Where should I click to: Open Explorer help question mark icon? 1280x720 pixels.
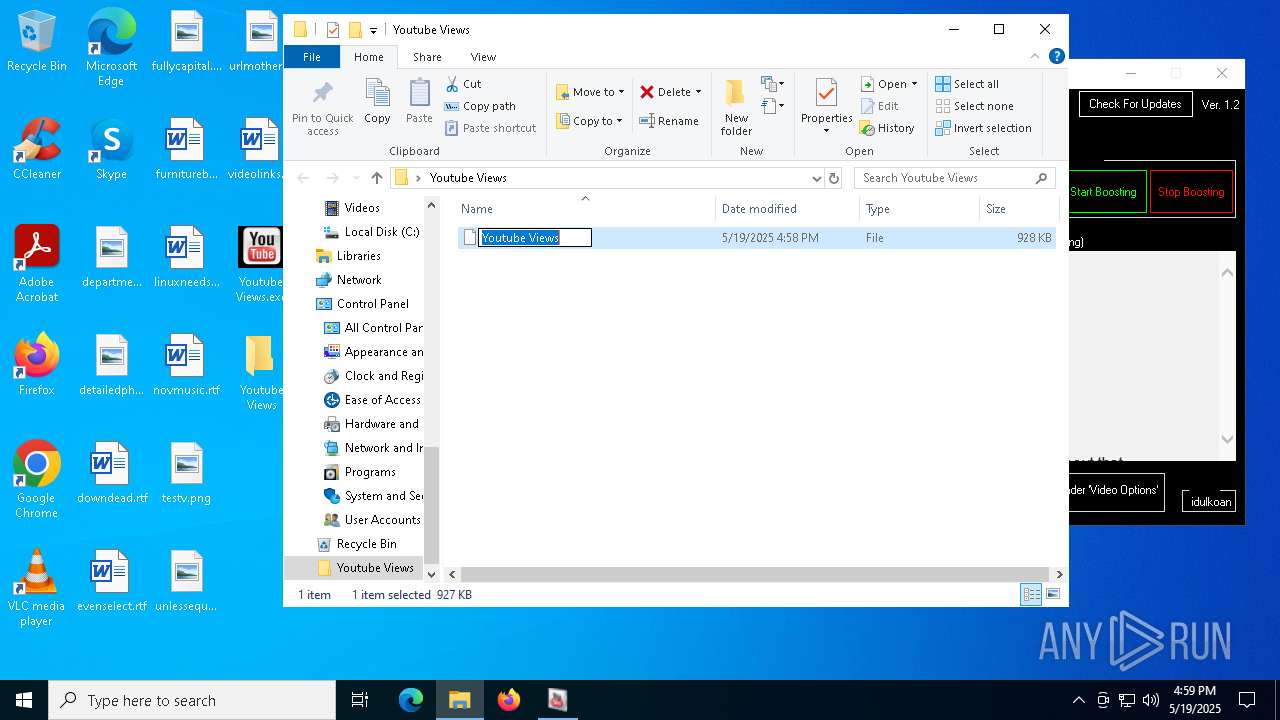coord(1056,57)
